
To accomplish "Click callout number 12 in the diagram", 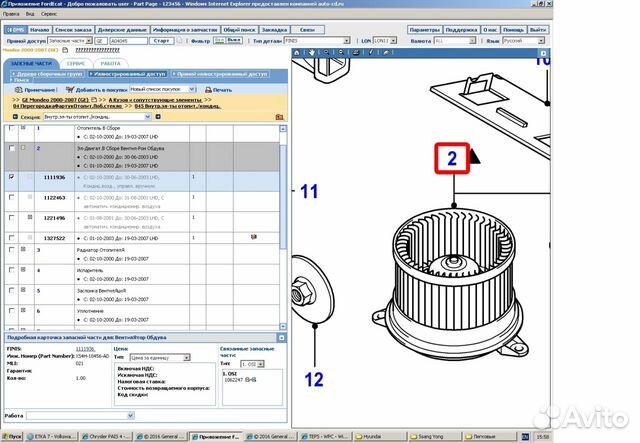I will 313,379.
